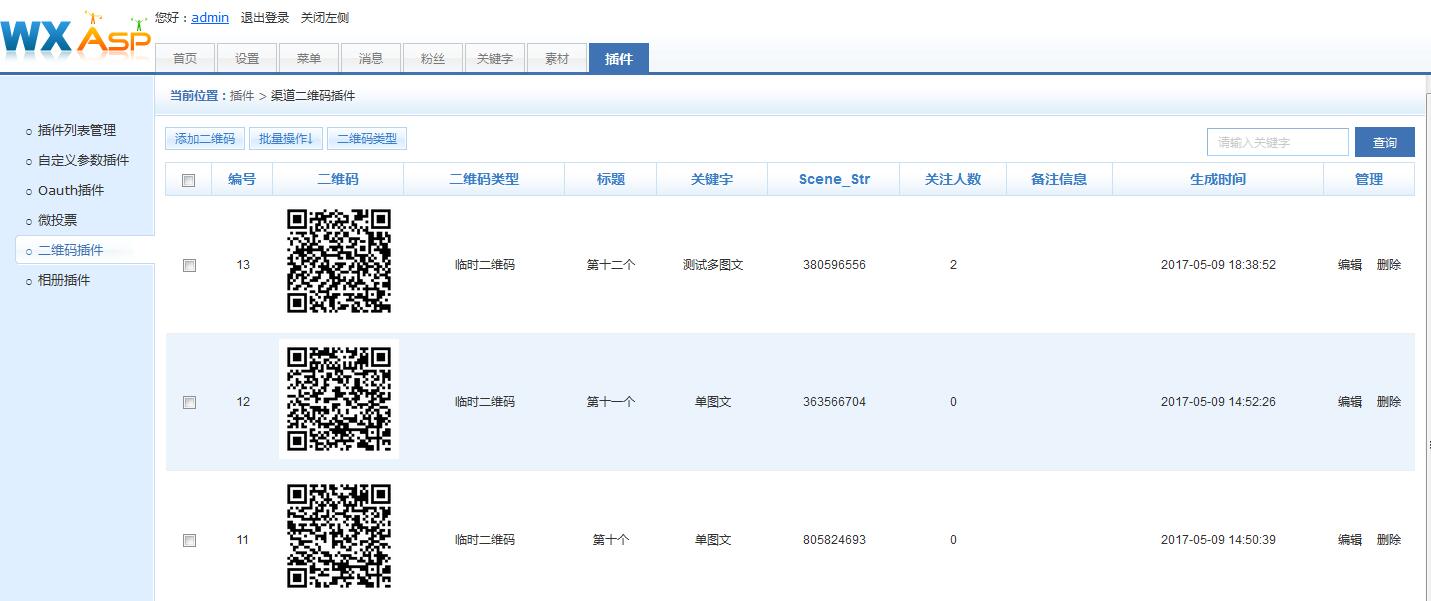Click the 查询 search button

[x=1385, y=142]
